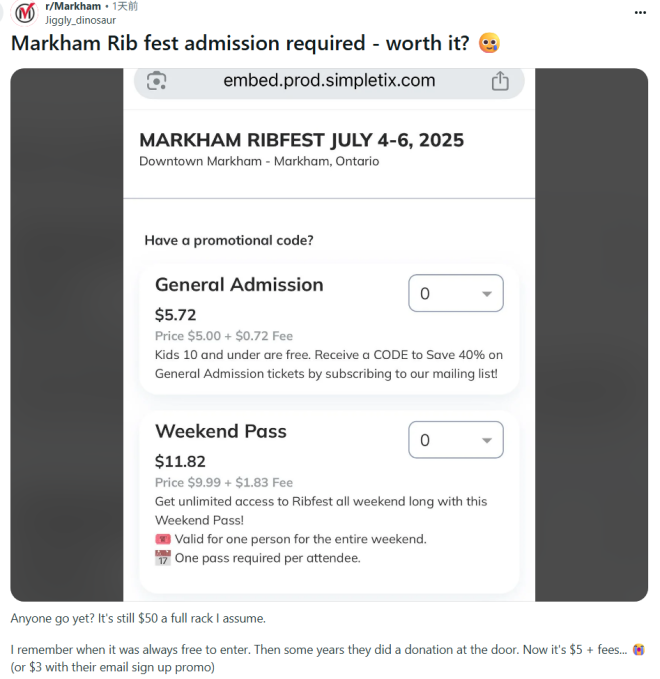
Task: Select the 'Weekend Pass' ticket title
Action: tap(220, 431)
